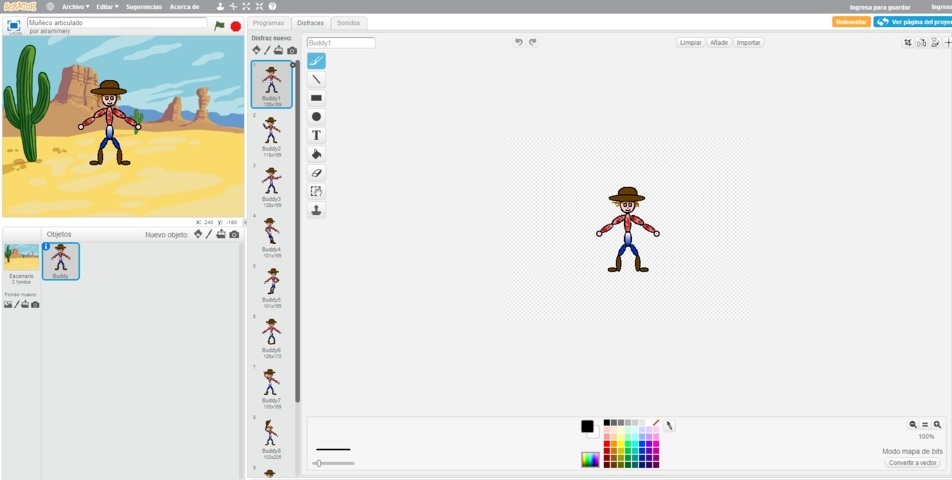The image size is (952, 480).
Task: Click the Limpiar button
Action: tap(690, 43)
